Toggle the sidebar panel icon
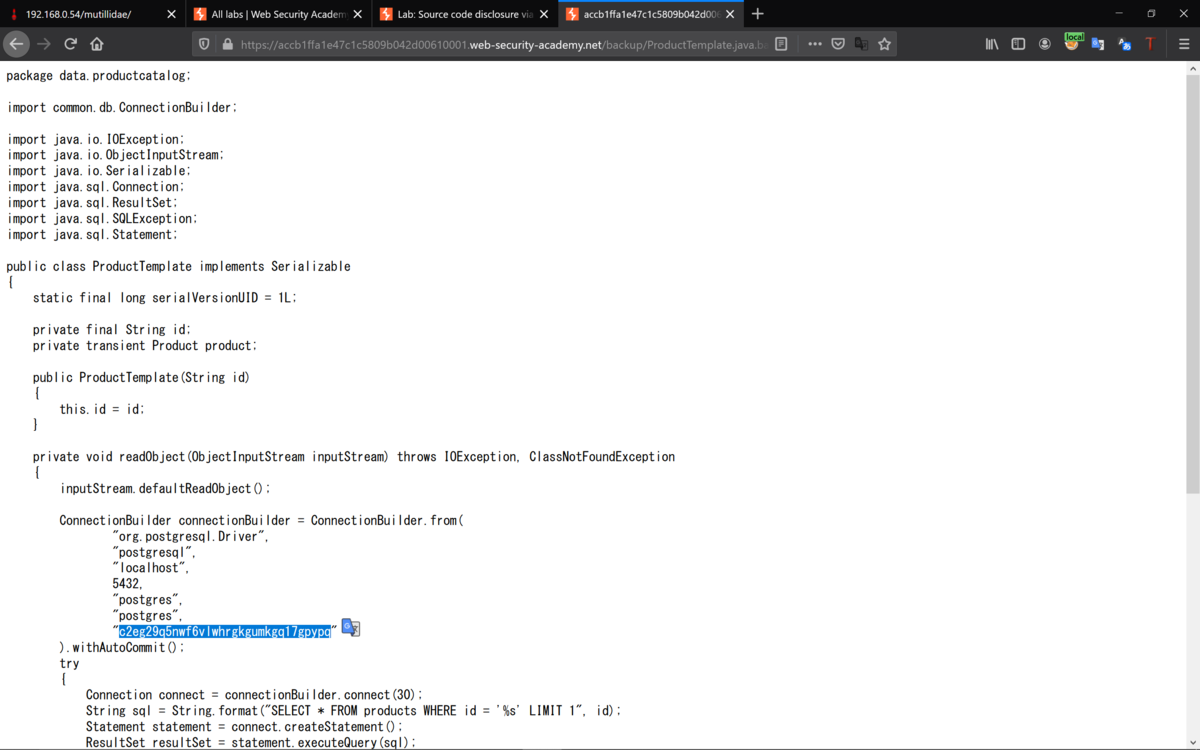Viewport: 1200px width, 750px height. 1018,44
